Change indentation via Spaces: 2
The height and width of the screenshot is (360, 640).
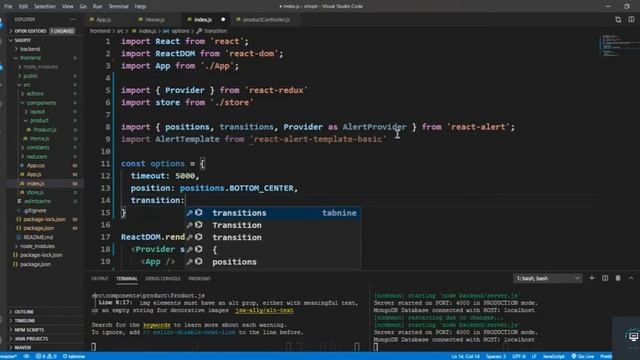tap(496, 356)
